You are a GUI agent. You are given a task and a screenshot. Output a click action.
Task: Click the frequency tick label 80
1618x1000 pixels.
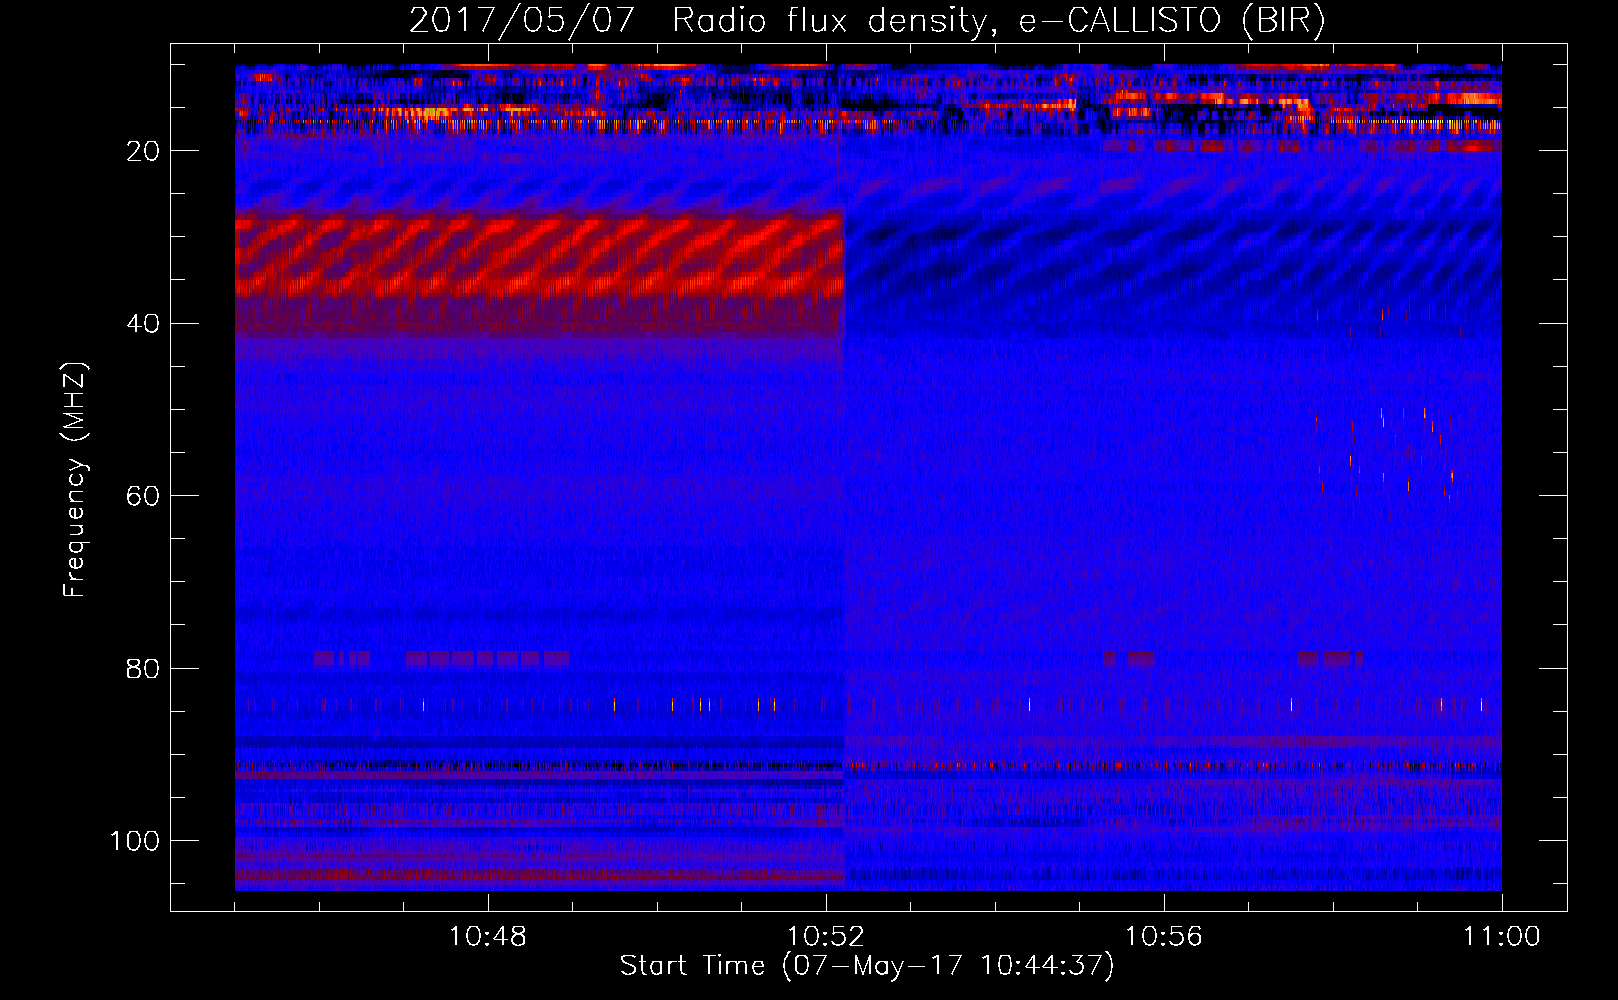pos(143,669)
